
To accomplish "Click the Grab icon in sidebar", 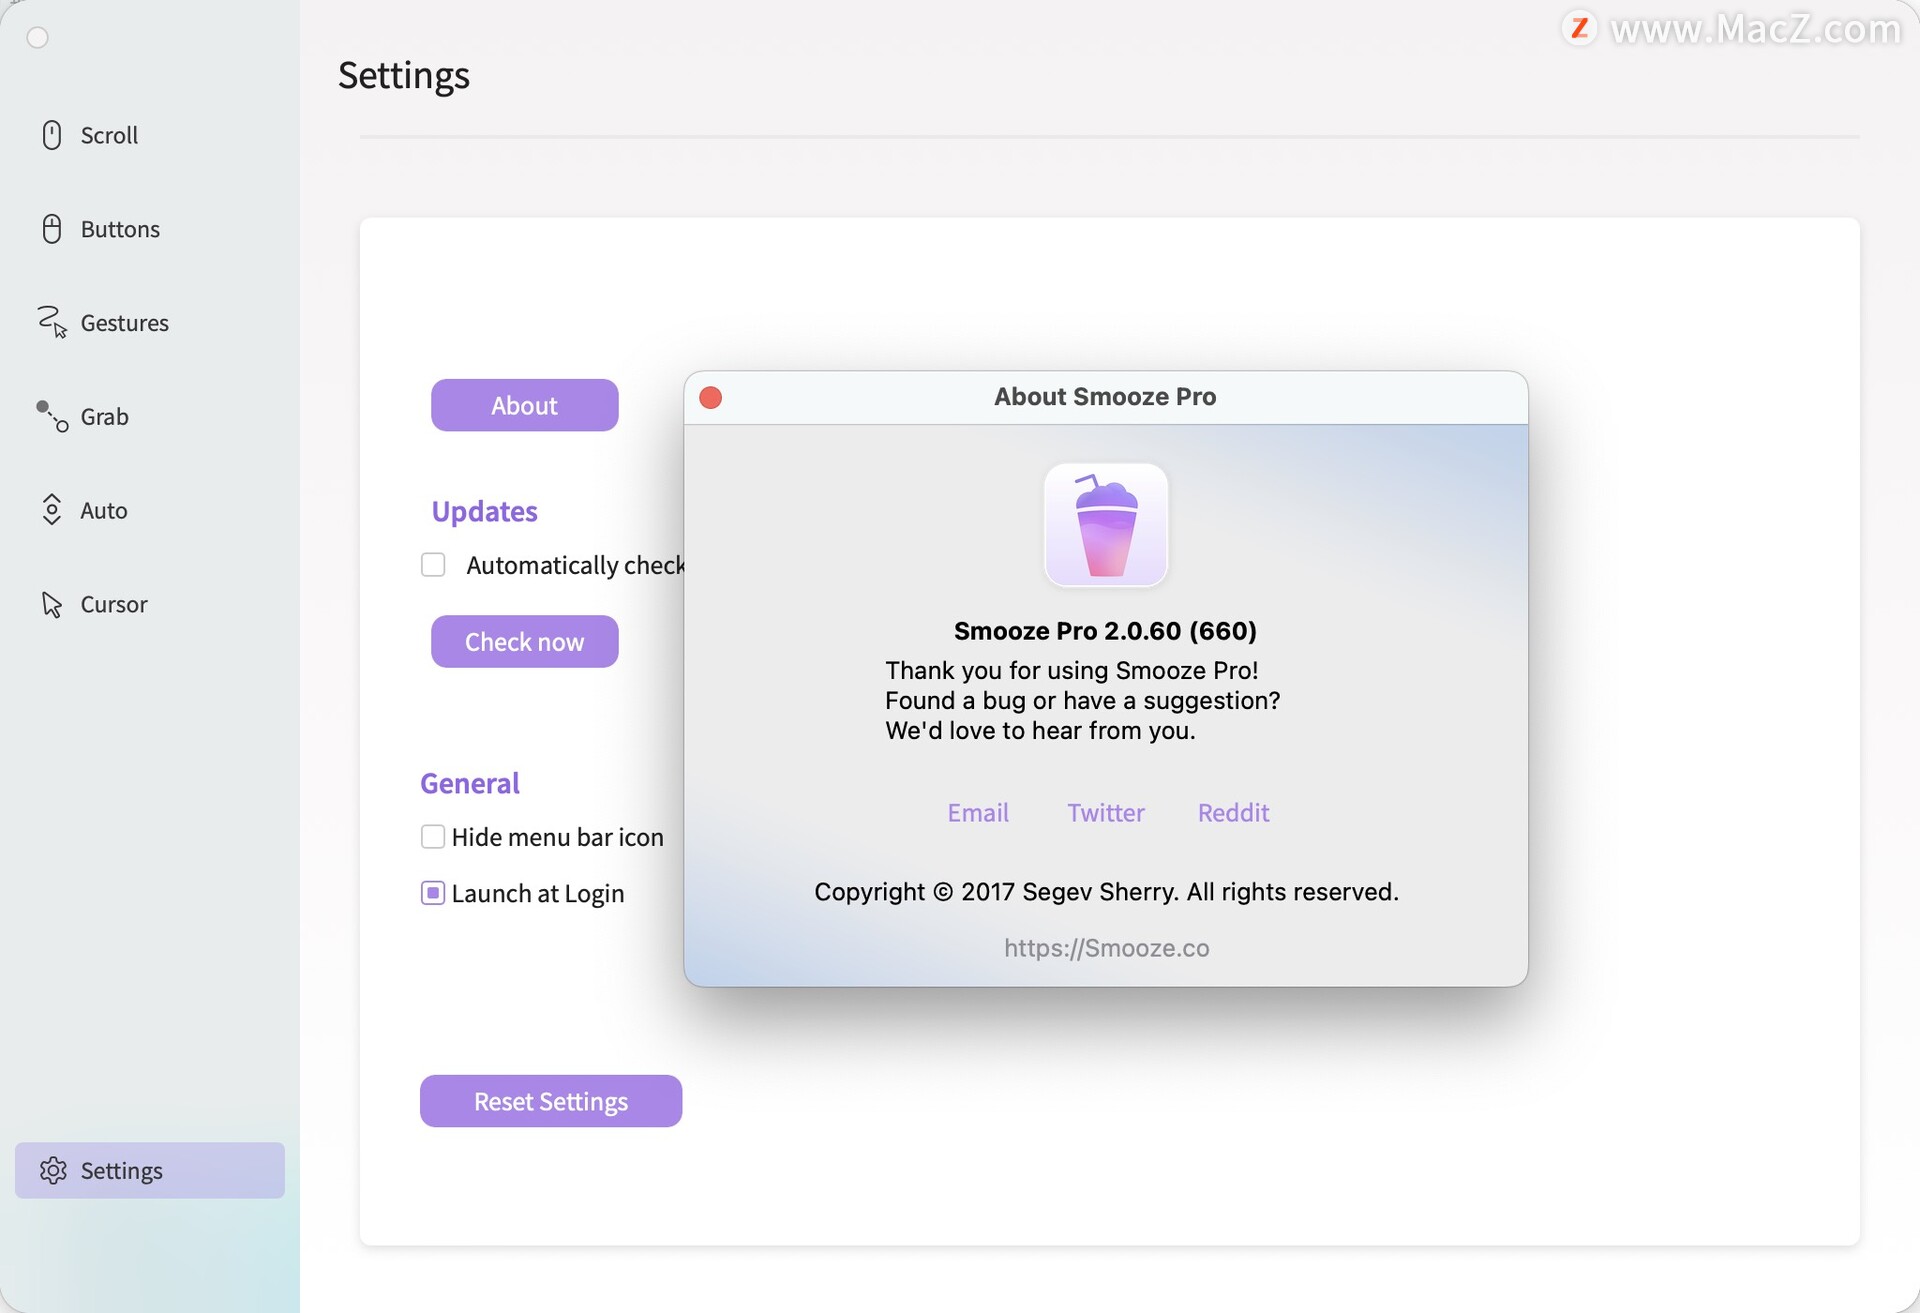I will (52, 416).
